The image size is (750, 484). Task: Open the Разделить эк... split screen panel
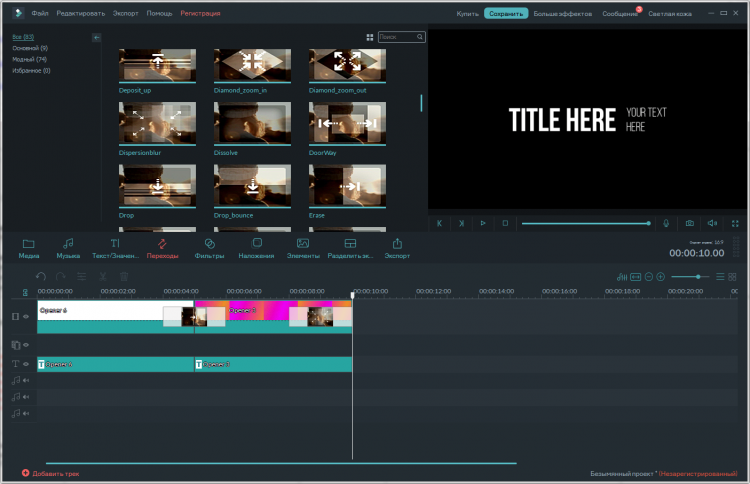pos(350,249)
